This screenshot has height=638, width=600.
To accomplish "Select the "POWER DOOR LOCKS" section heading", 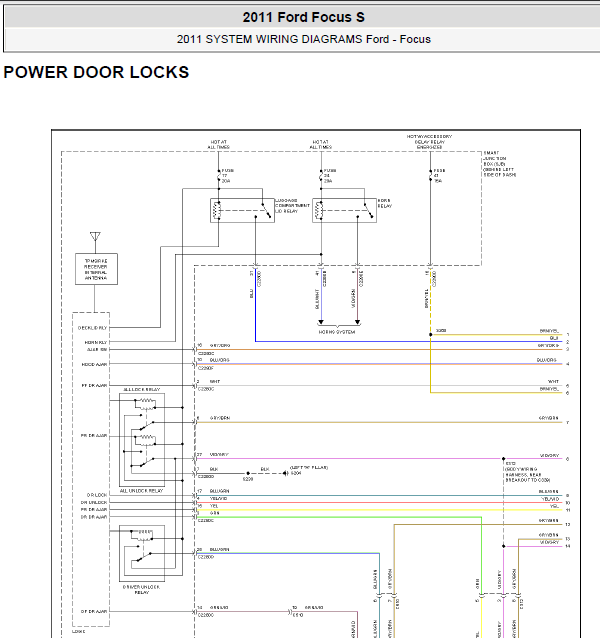I will click(96, 72).
